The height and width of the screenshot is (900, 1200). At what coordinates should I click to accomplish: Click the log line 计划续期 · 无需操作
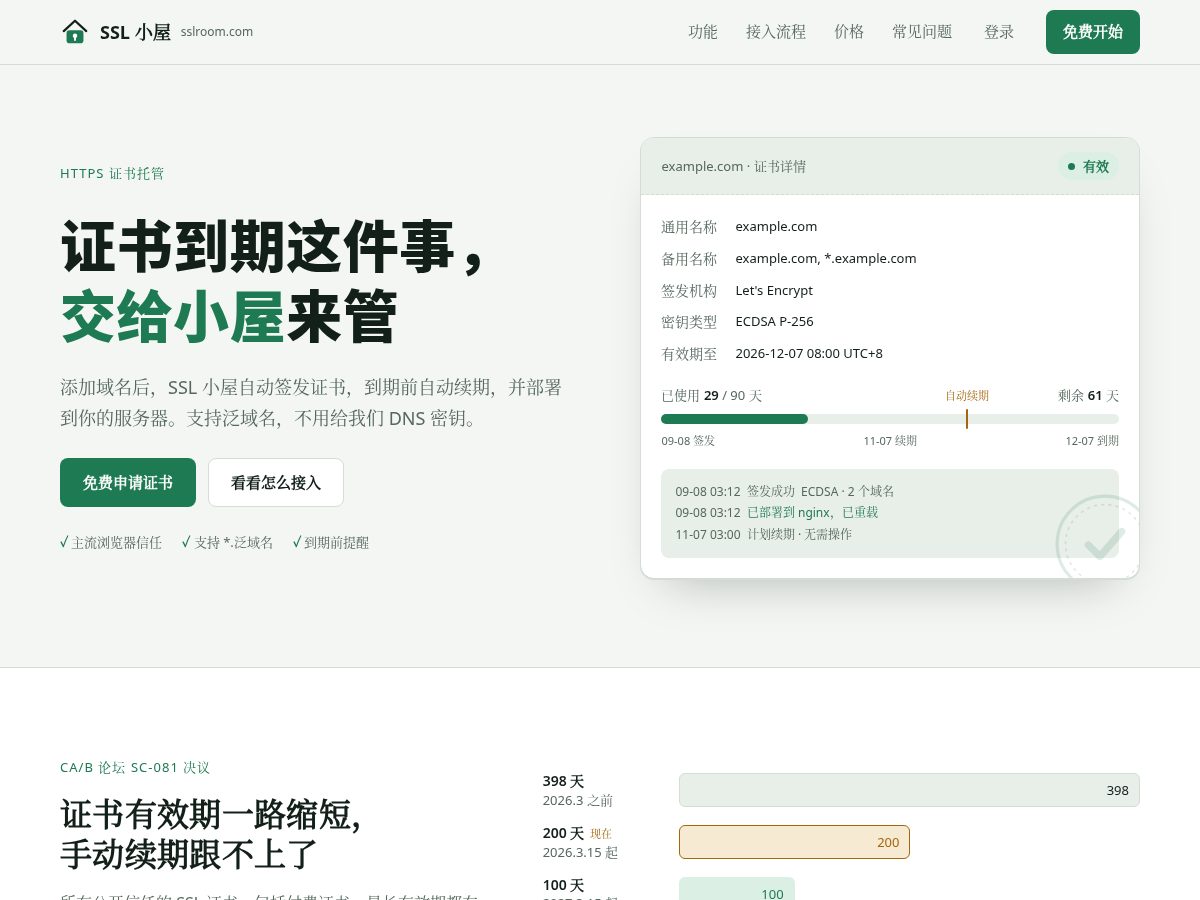799,535
